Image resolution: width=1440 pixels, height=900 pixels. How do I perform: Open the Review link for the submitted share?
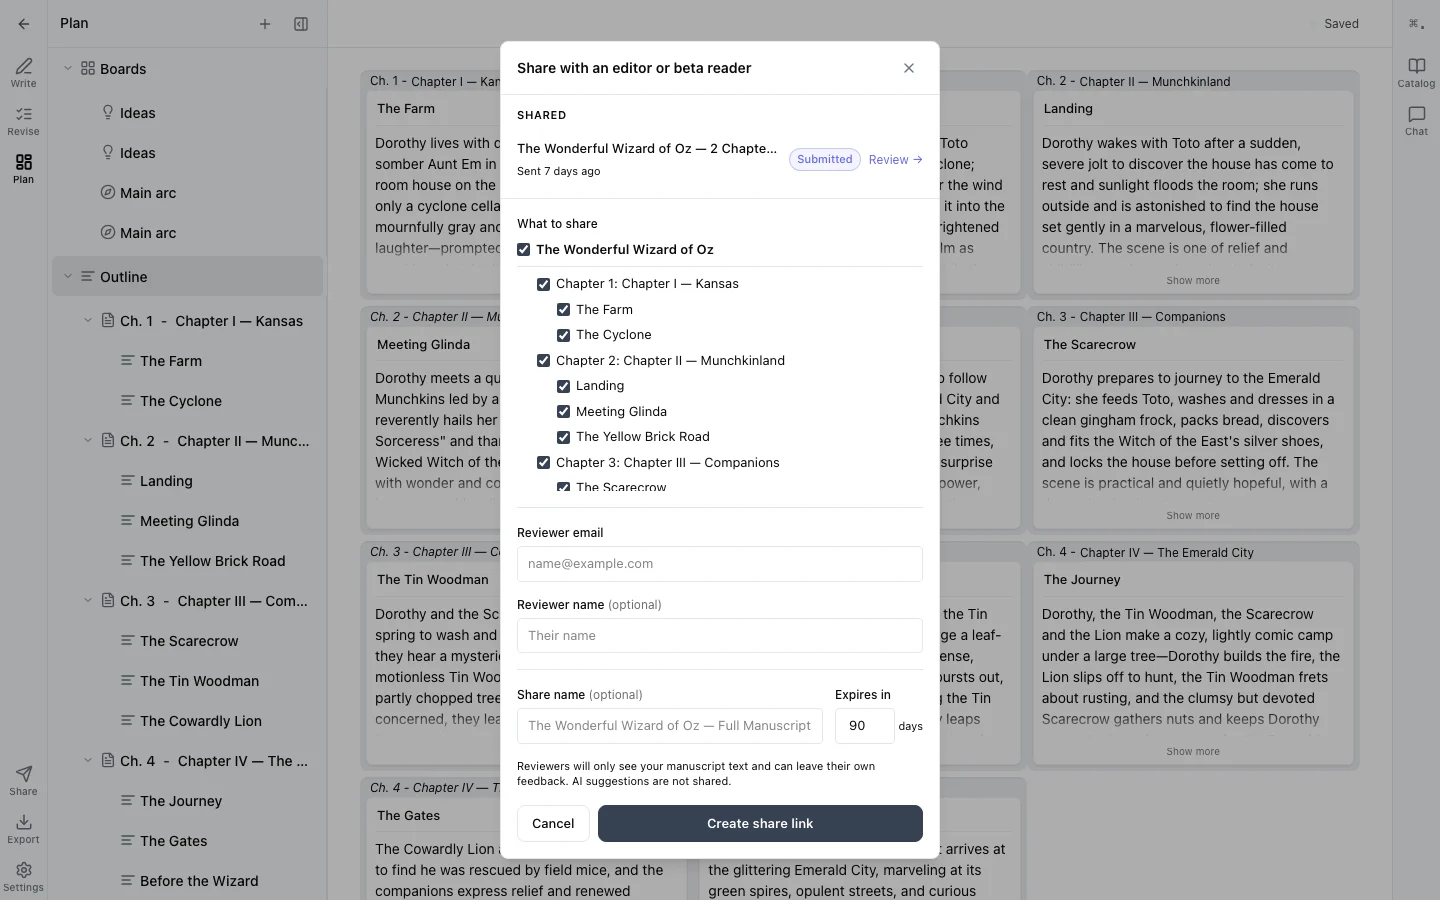click(895, 160)
